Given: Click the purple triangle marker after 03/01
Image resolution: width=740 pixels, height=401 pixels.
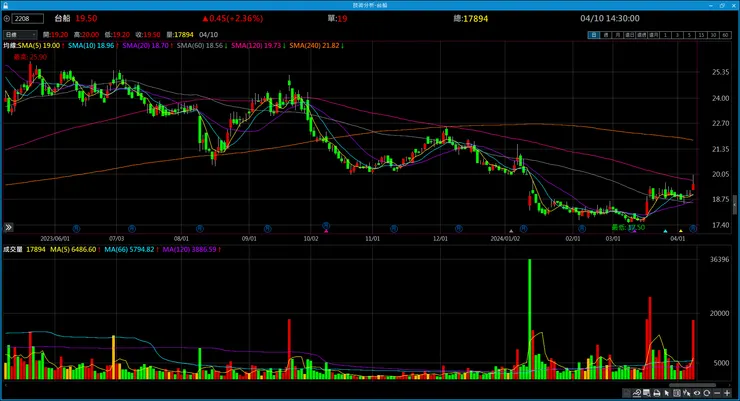Looking at the screenshot, I should [634, 231].
